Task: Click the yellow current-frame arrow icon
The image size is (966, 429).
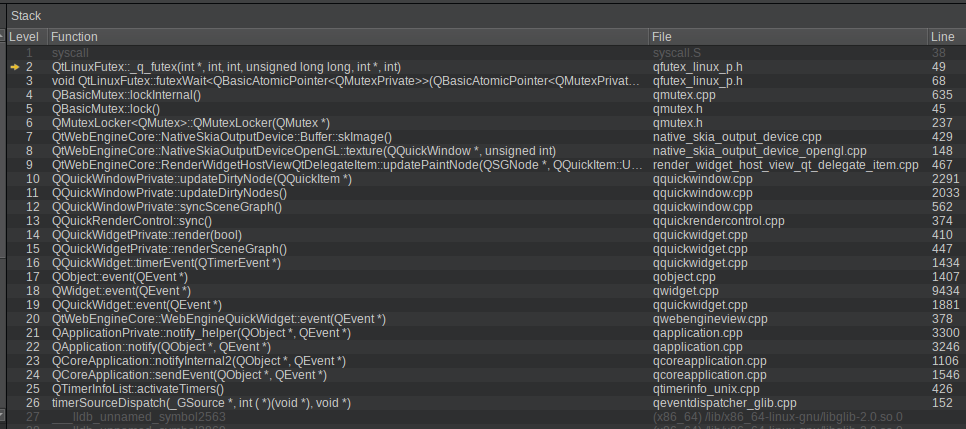Action: (15, 67)
